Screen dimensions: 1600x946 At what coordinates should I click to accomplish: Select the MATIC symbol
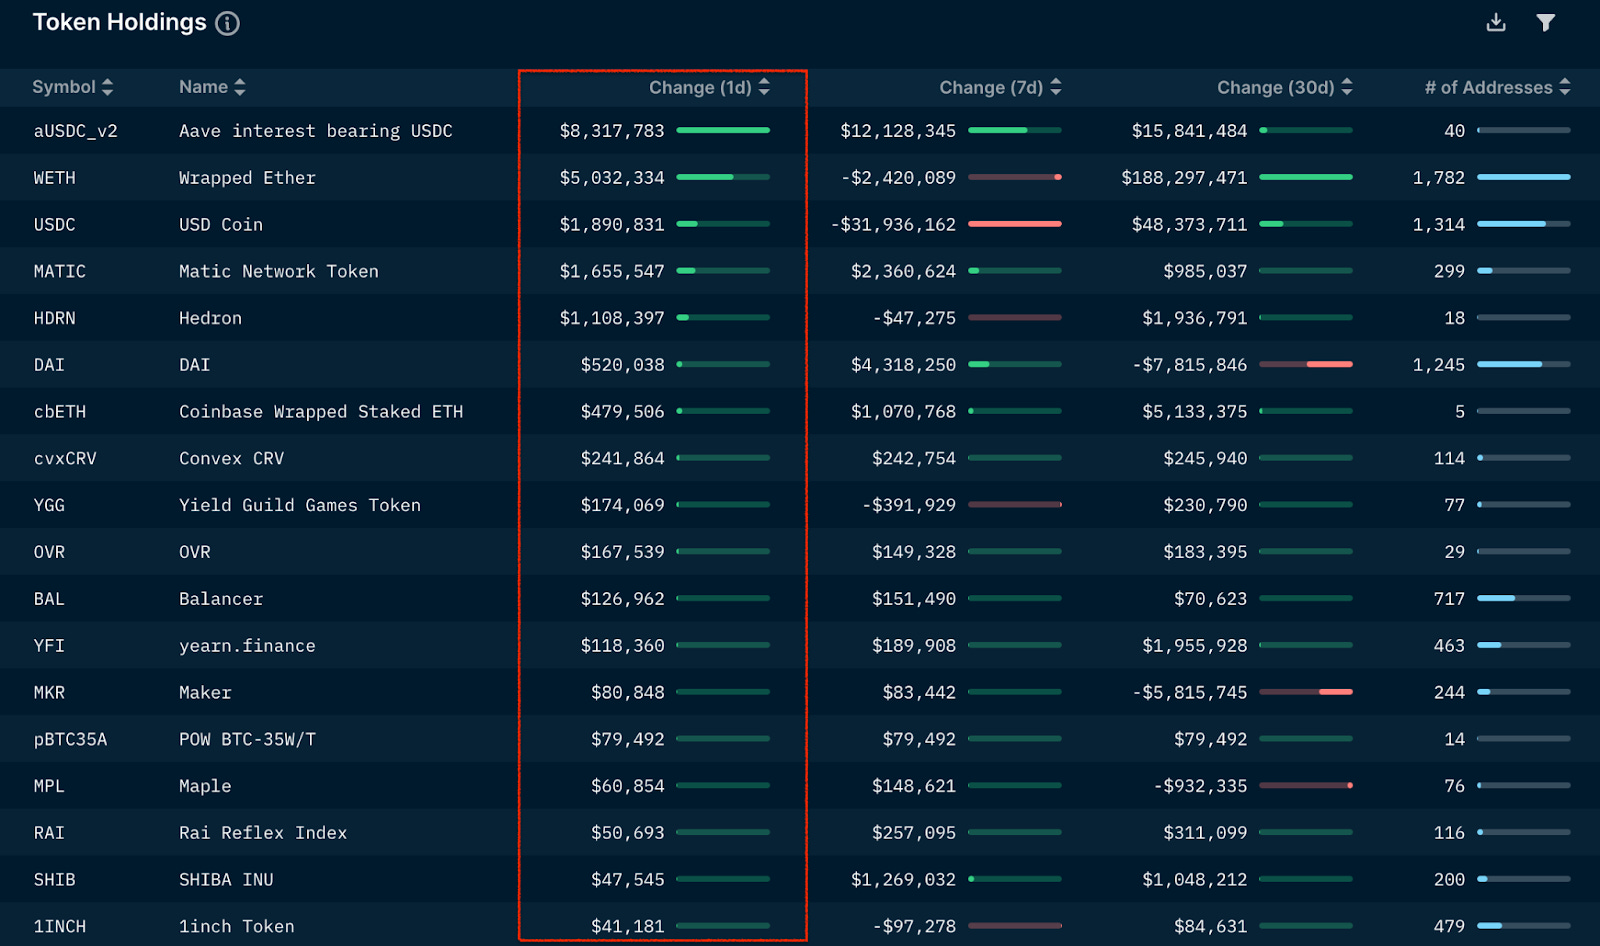pos(60,271)
